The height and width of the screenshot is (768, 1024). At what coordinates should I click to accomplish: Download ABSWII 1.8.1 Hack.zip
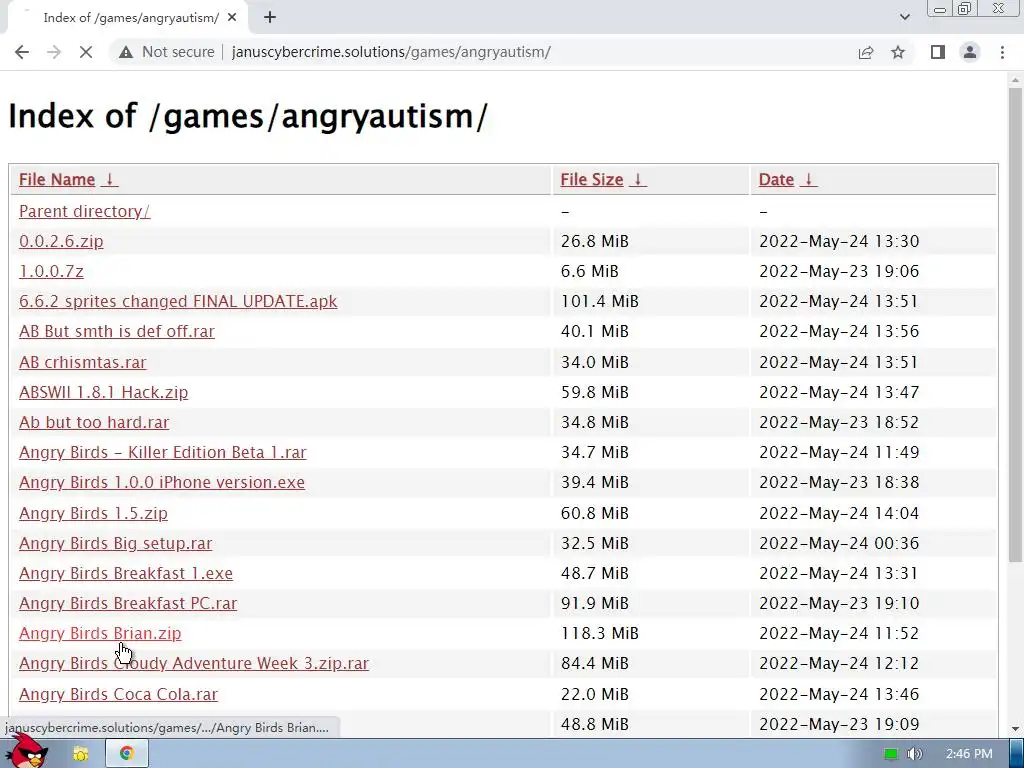(x=103, y=392)
